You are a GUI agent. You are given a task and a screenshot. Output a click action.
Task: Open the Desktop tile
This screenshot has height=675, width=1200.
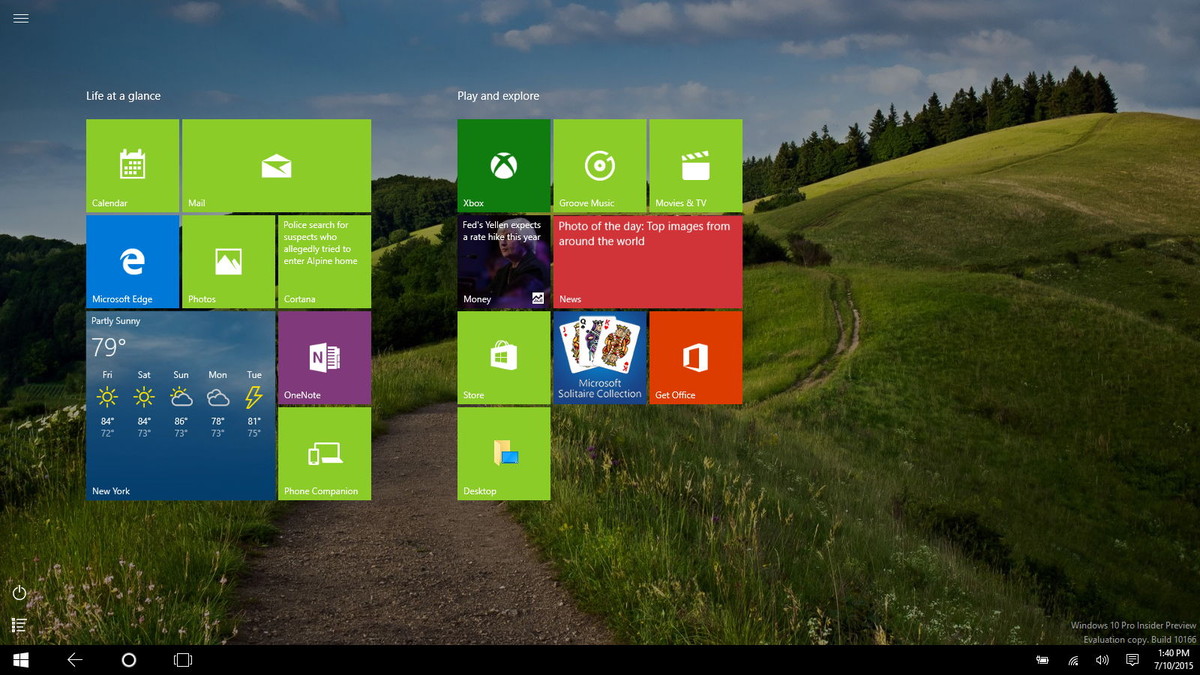(x=504, y=454)
